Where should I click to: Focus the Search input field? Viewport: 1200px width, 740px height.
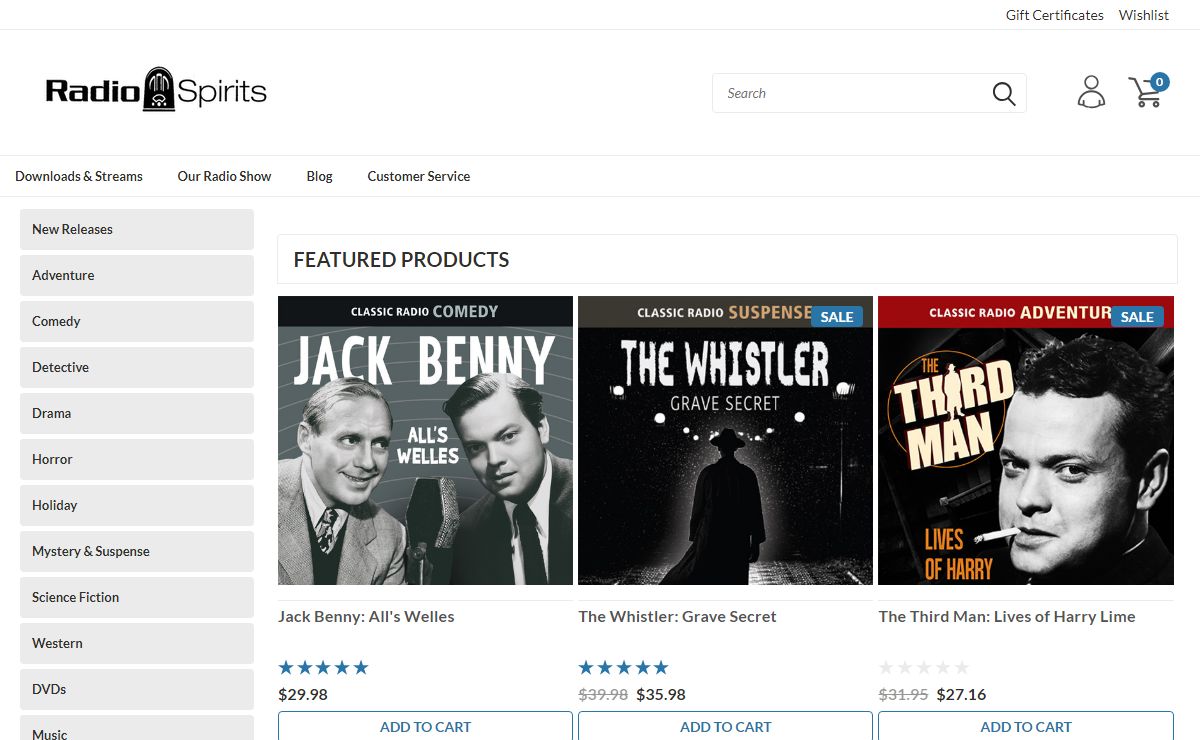coord(850,93)
